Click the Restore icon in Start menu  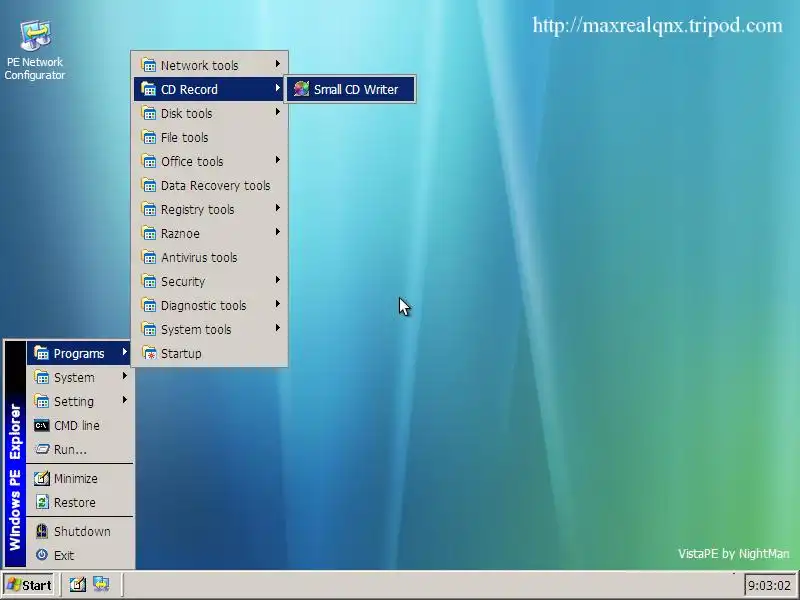[41, 502]
